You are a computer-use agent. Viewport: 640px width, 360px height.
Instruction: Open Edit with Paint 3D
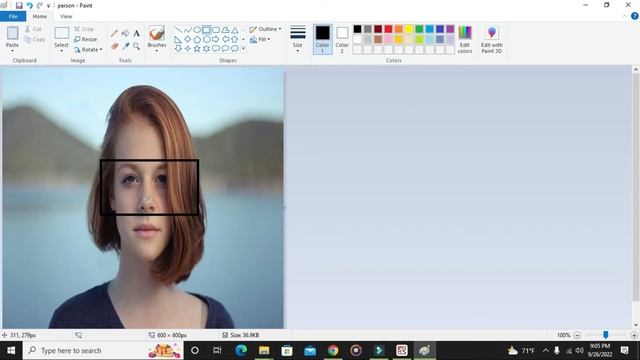[491, 40]
